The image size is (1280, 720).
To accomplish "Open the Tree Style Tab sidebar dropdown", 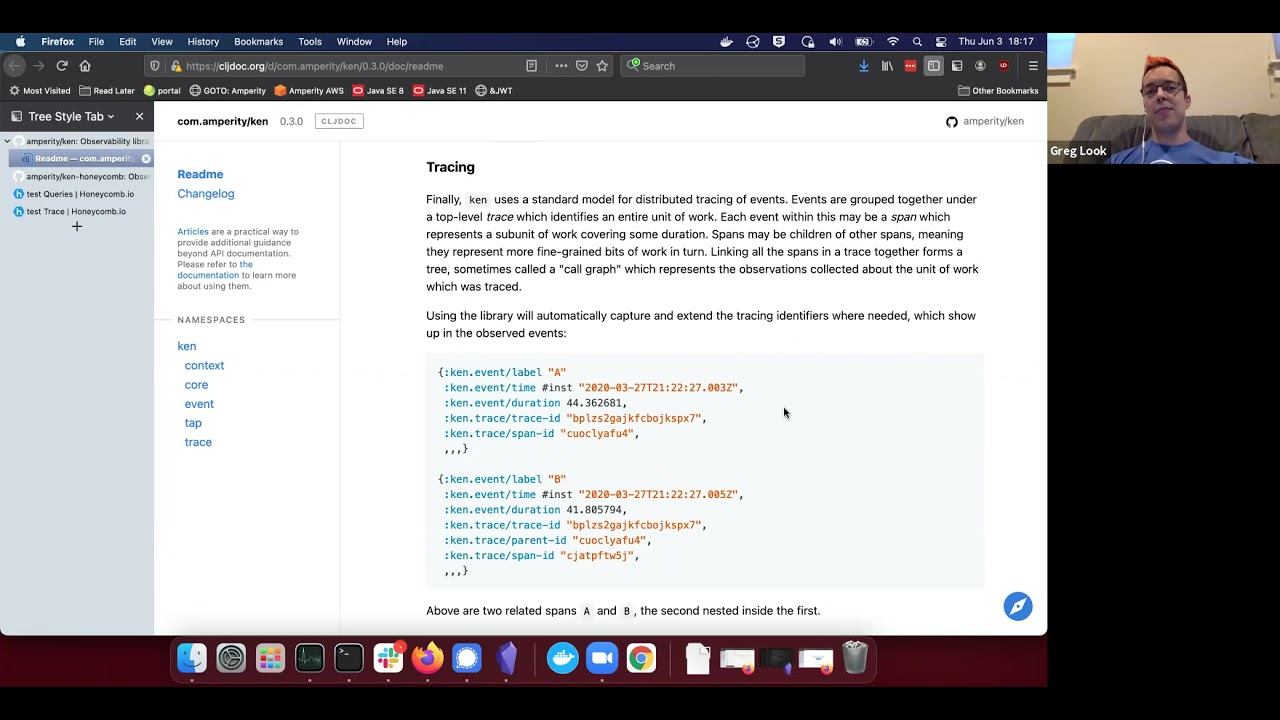I will coord(62,117).
